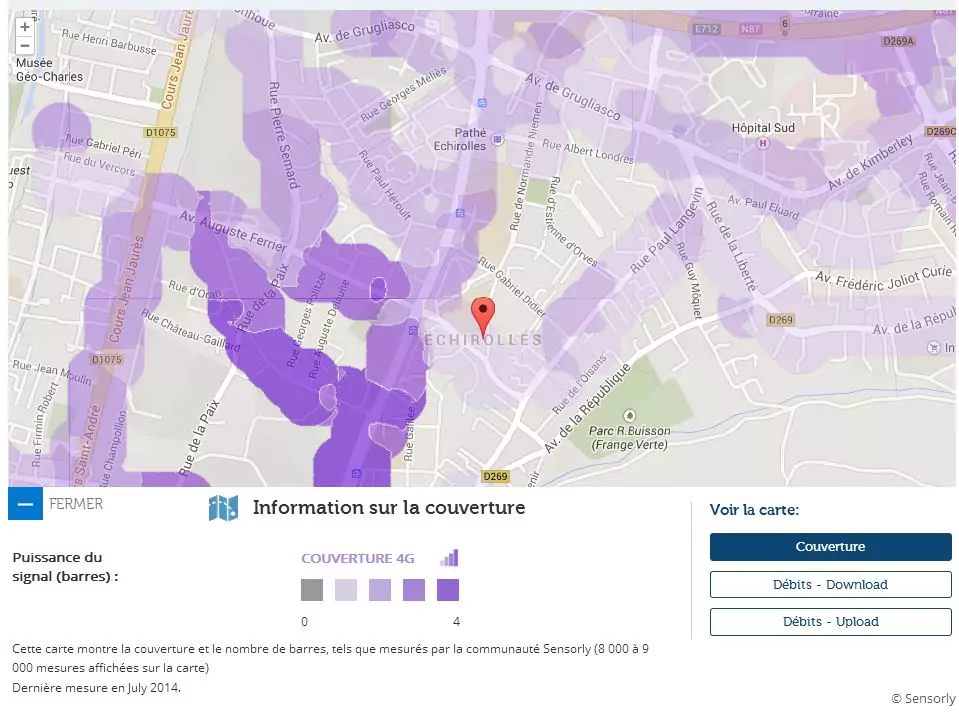Collapse the panel with the blue minus button
The width and height of the screenshot is (959, 712).
coord(25,504)
